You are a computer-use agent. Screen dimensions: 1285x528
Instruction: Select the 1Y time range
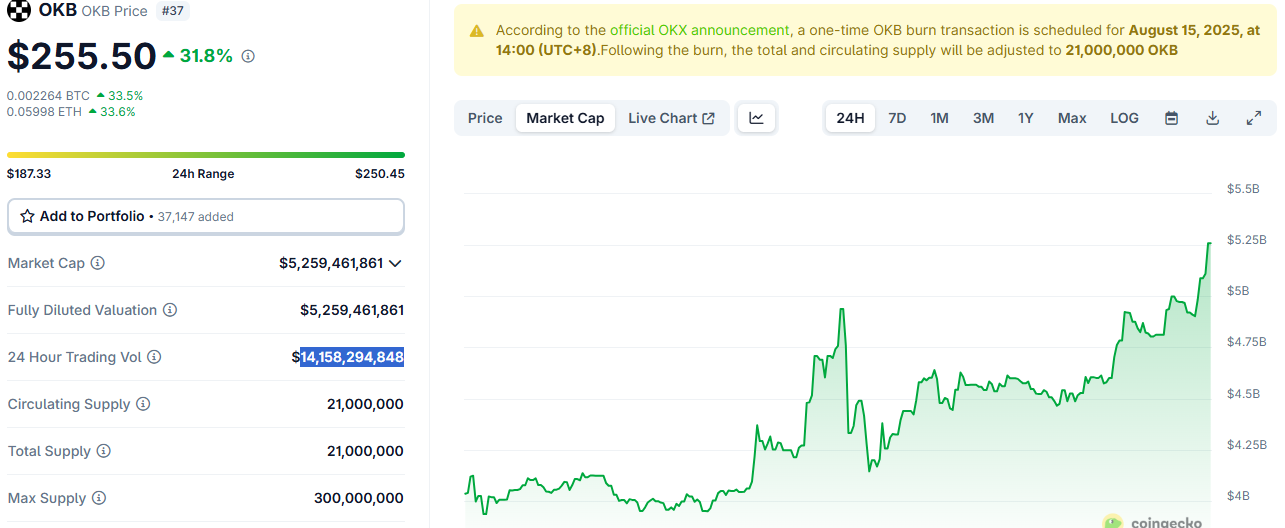click(x=1025, y=118)
